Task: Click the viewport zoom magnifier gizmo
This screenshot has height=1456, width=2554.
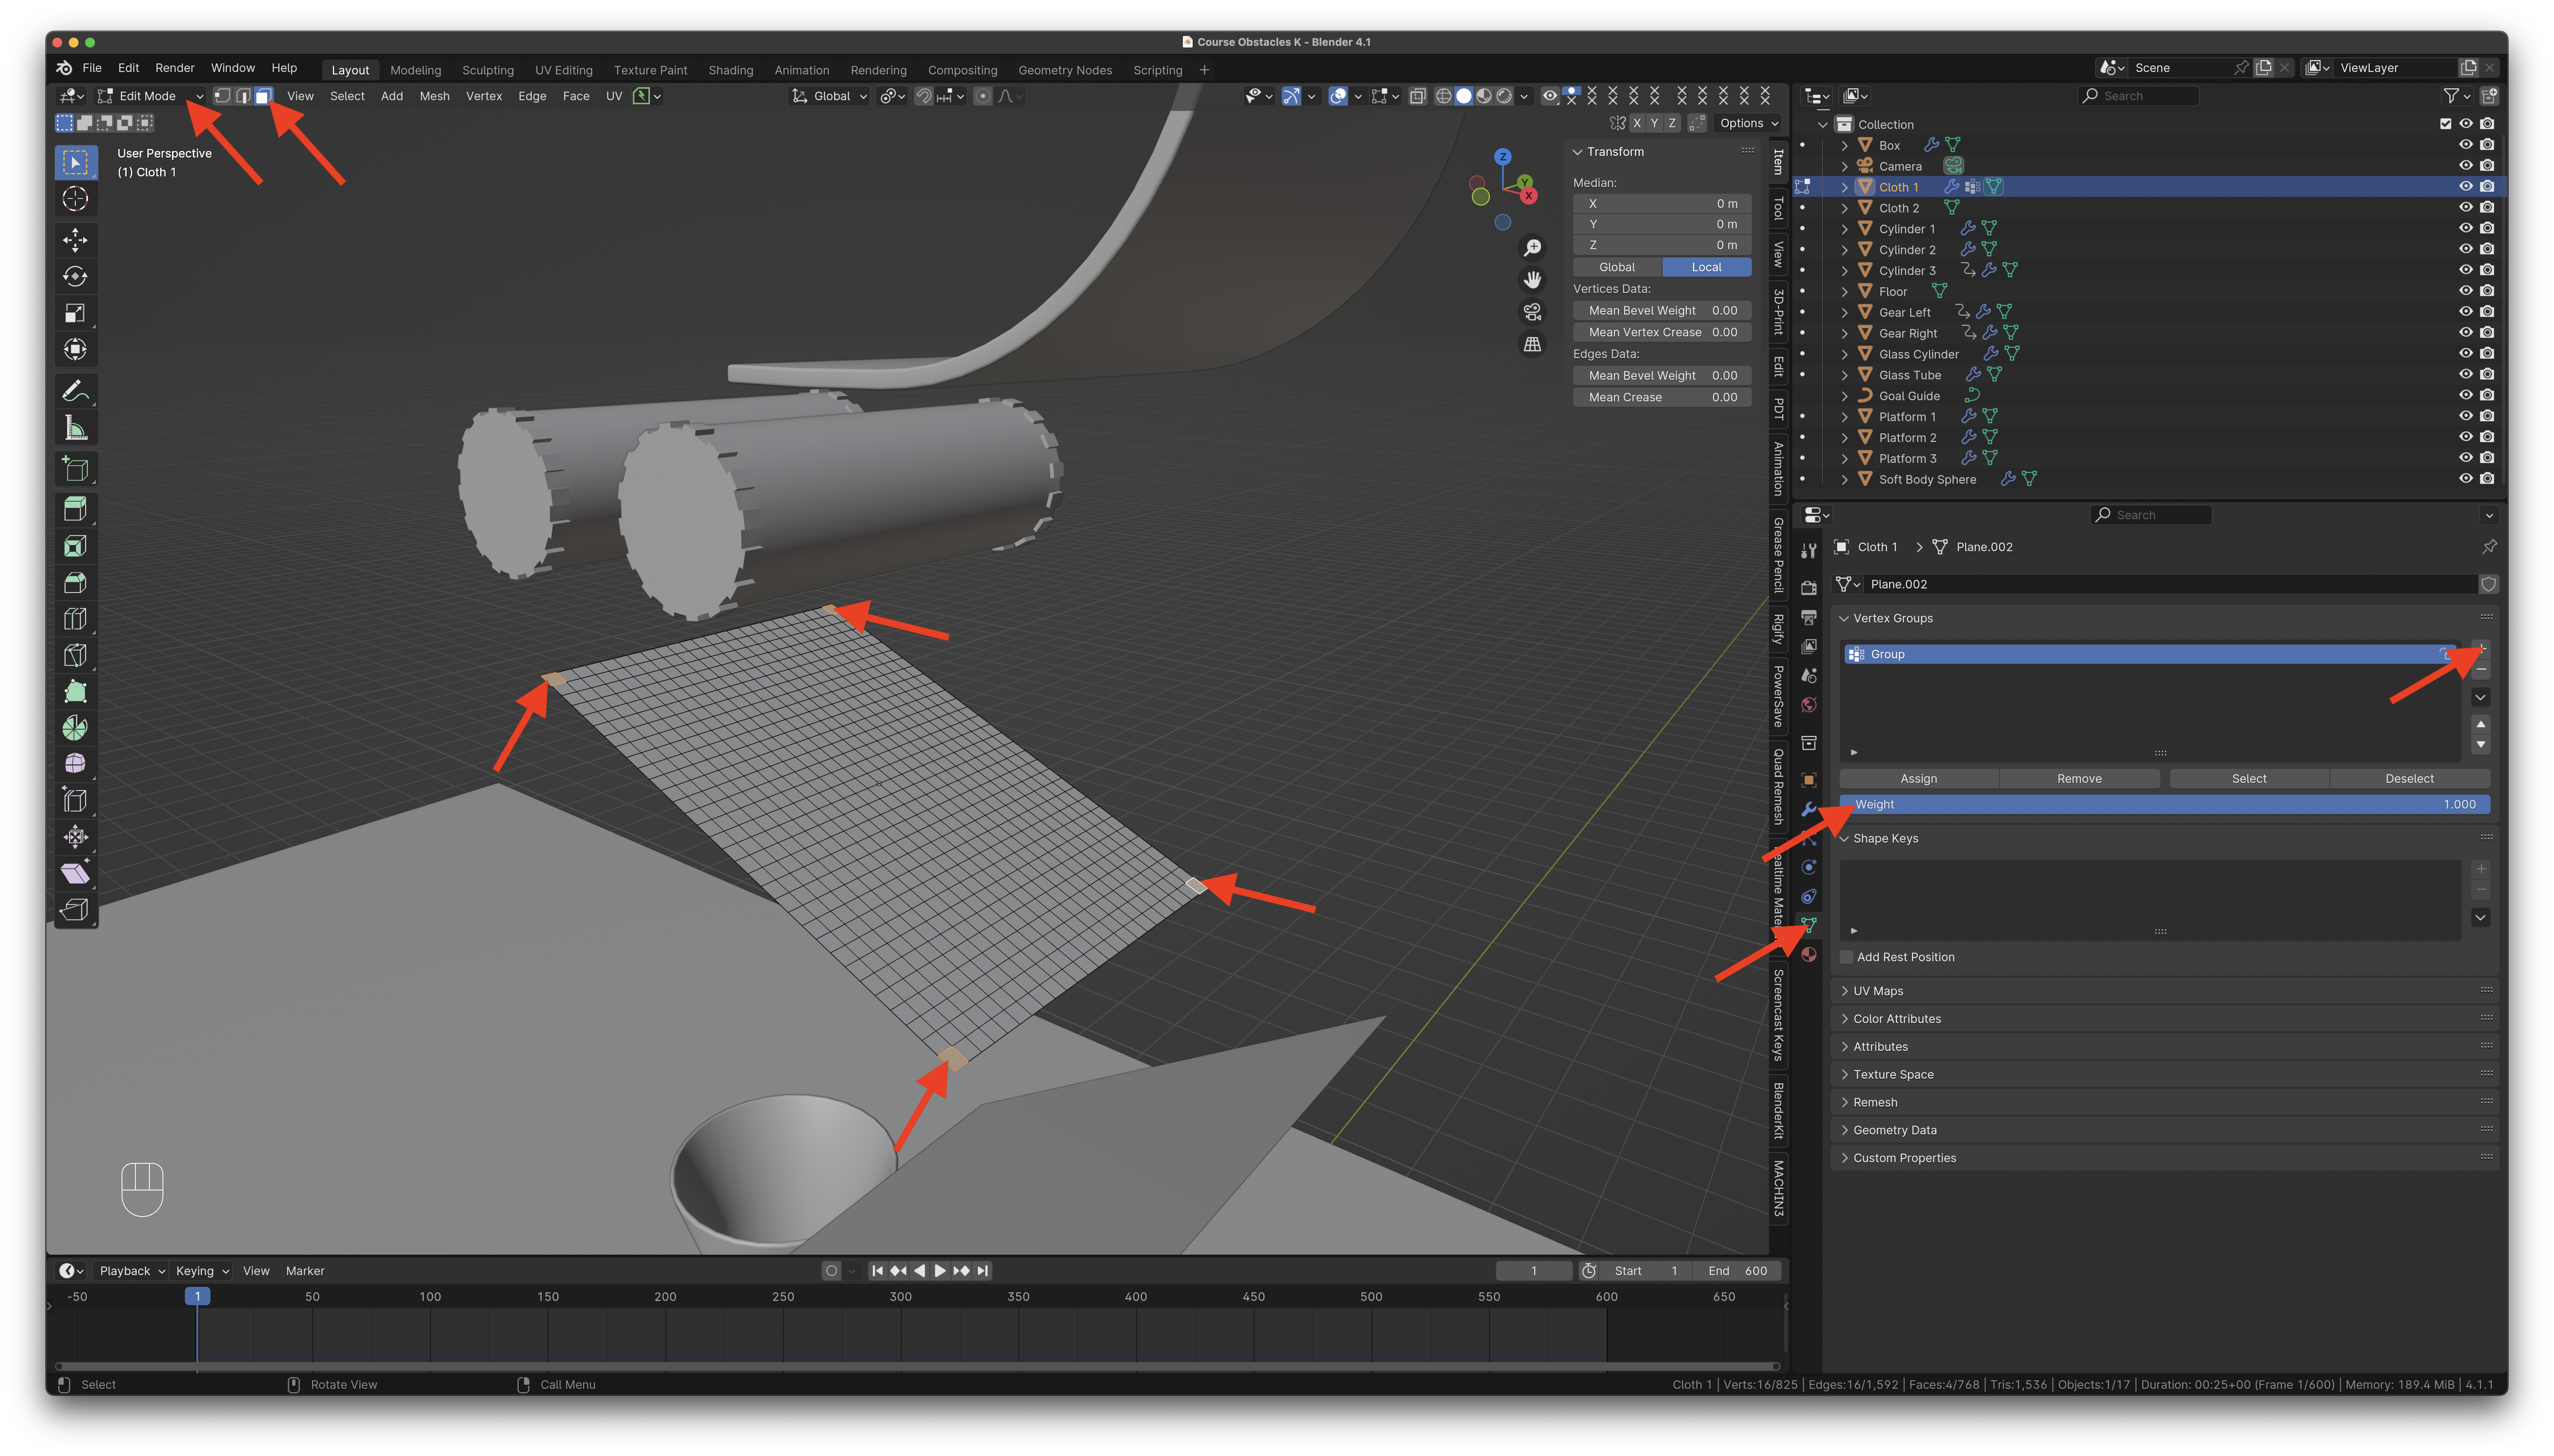Action: coord(1532,248)
